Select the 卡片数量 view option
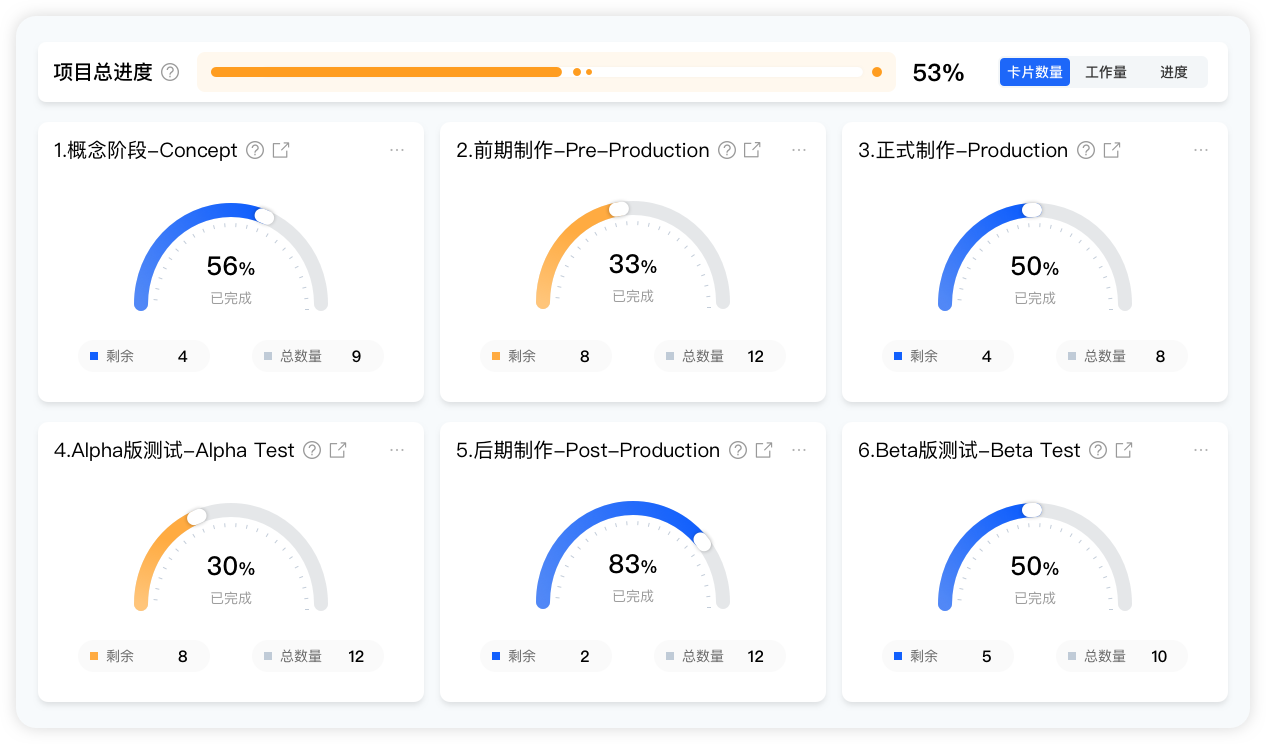 pos(1035,72)
